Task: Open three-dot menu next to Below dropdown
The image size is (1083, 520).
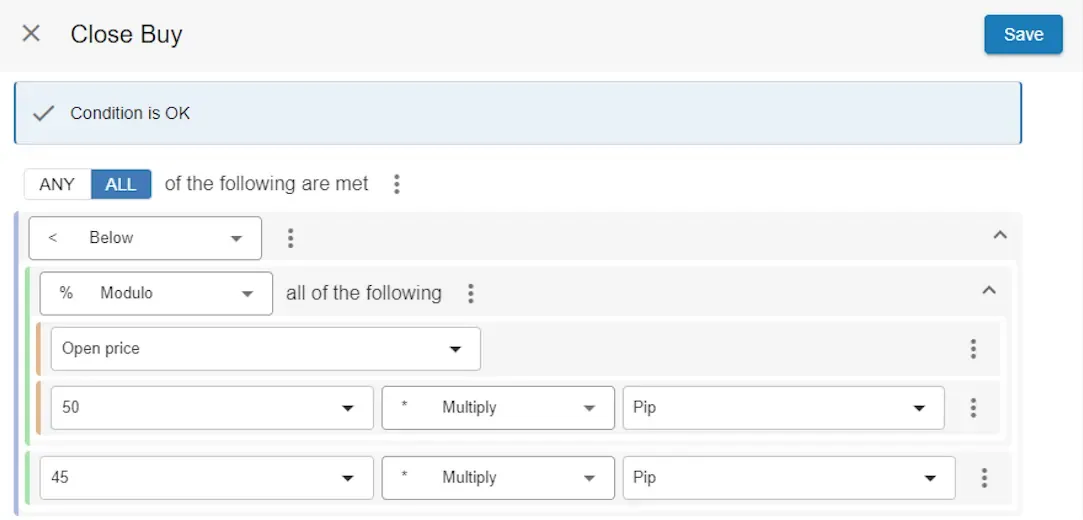Action: pyautogui.click(x=291, y=238)
